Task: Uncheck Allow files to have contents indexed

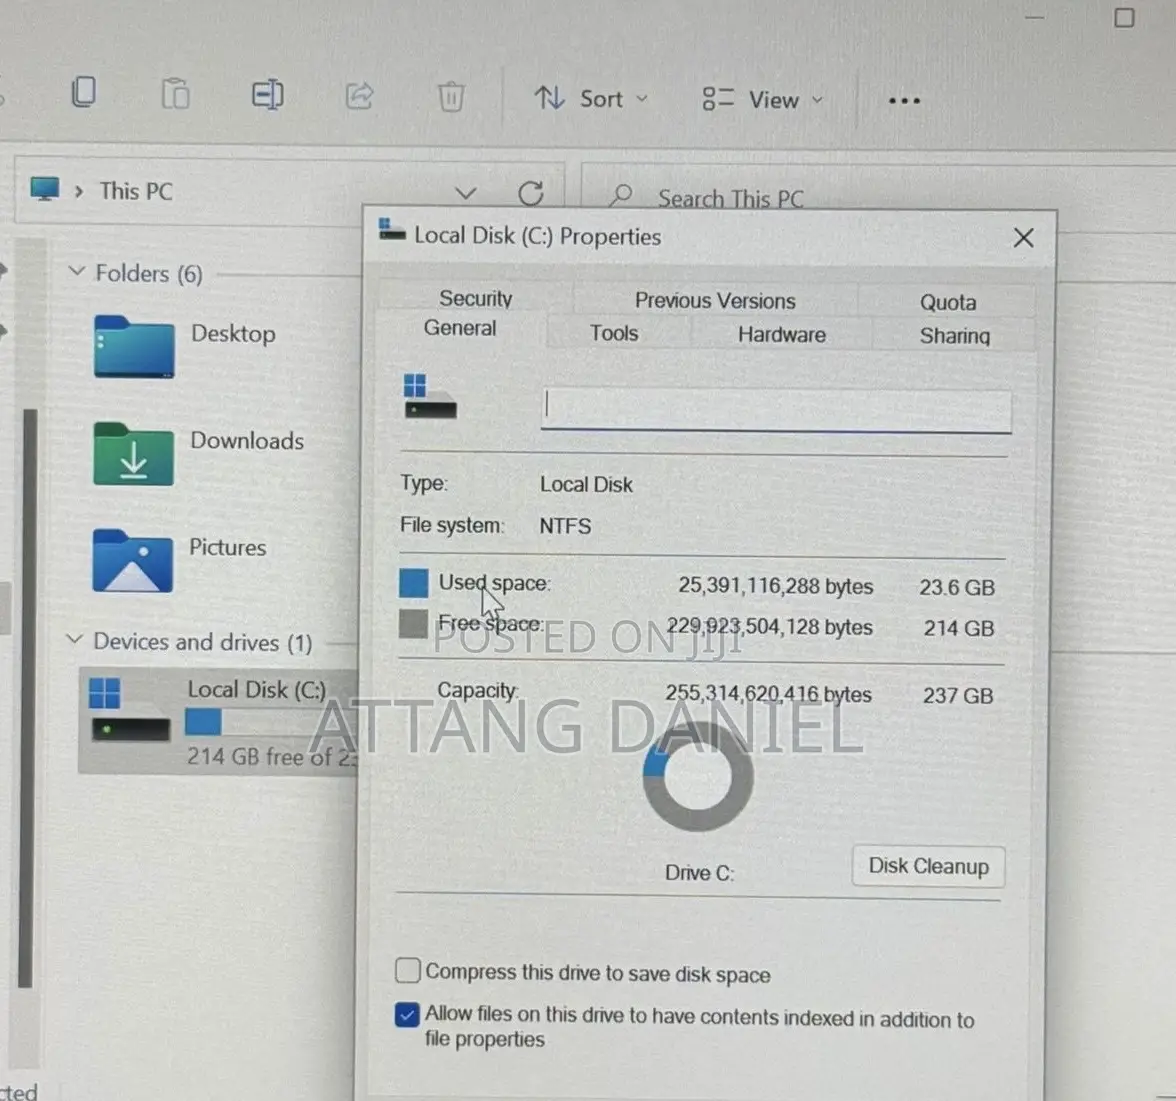Action: point(407,1015)
